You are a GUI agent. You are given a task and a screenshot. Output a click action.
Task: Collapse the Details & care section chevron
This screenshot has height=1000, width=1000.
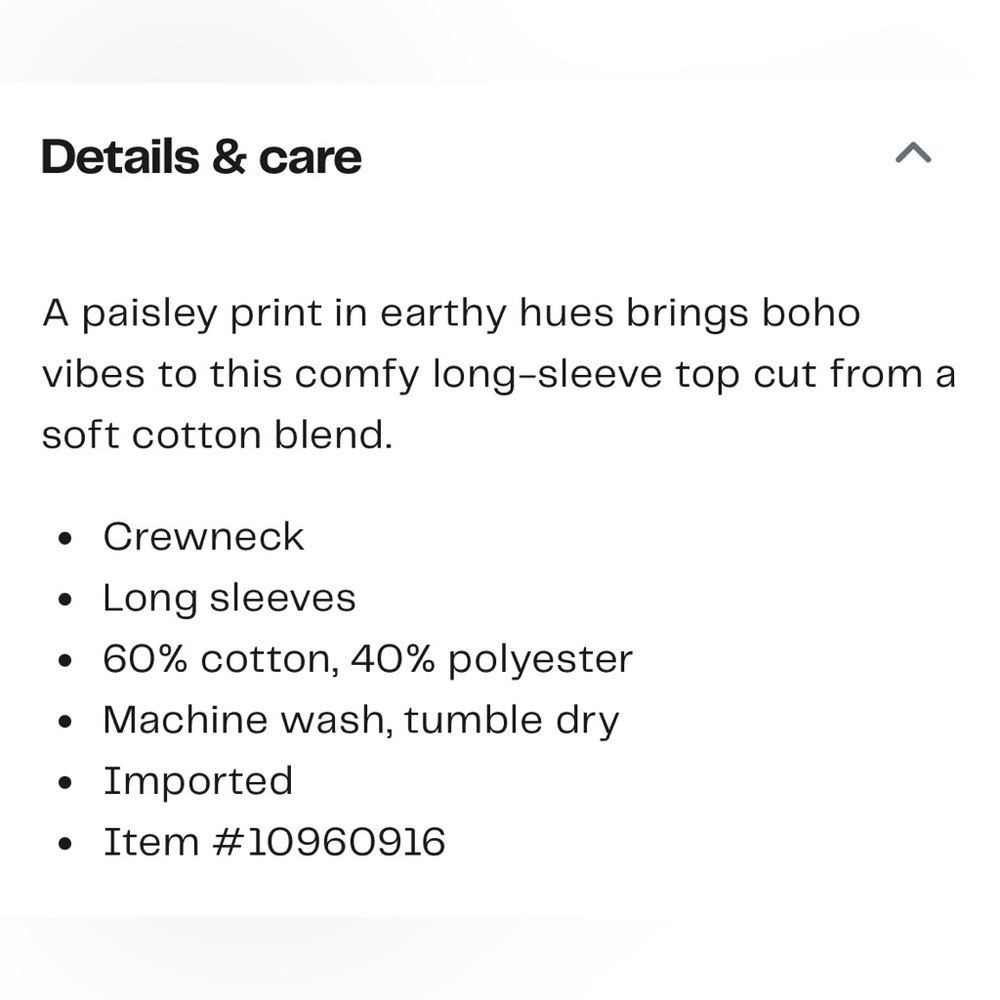coord(913,153)
